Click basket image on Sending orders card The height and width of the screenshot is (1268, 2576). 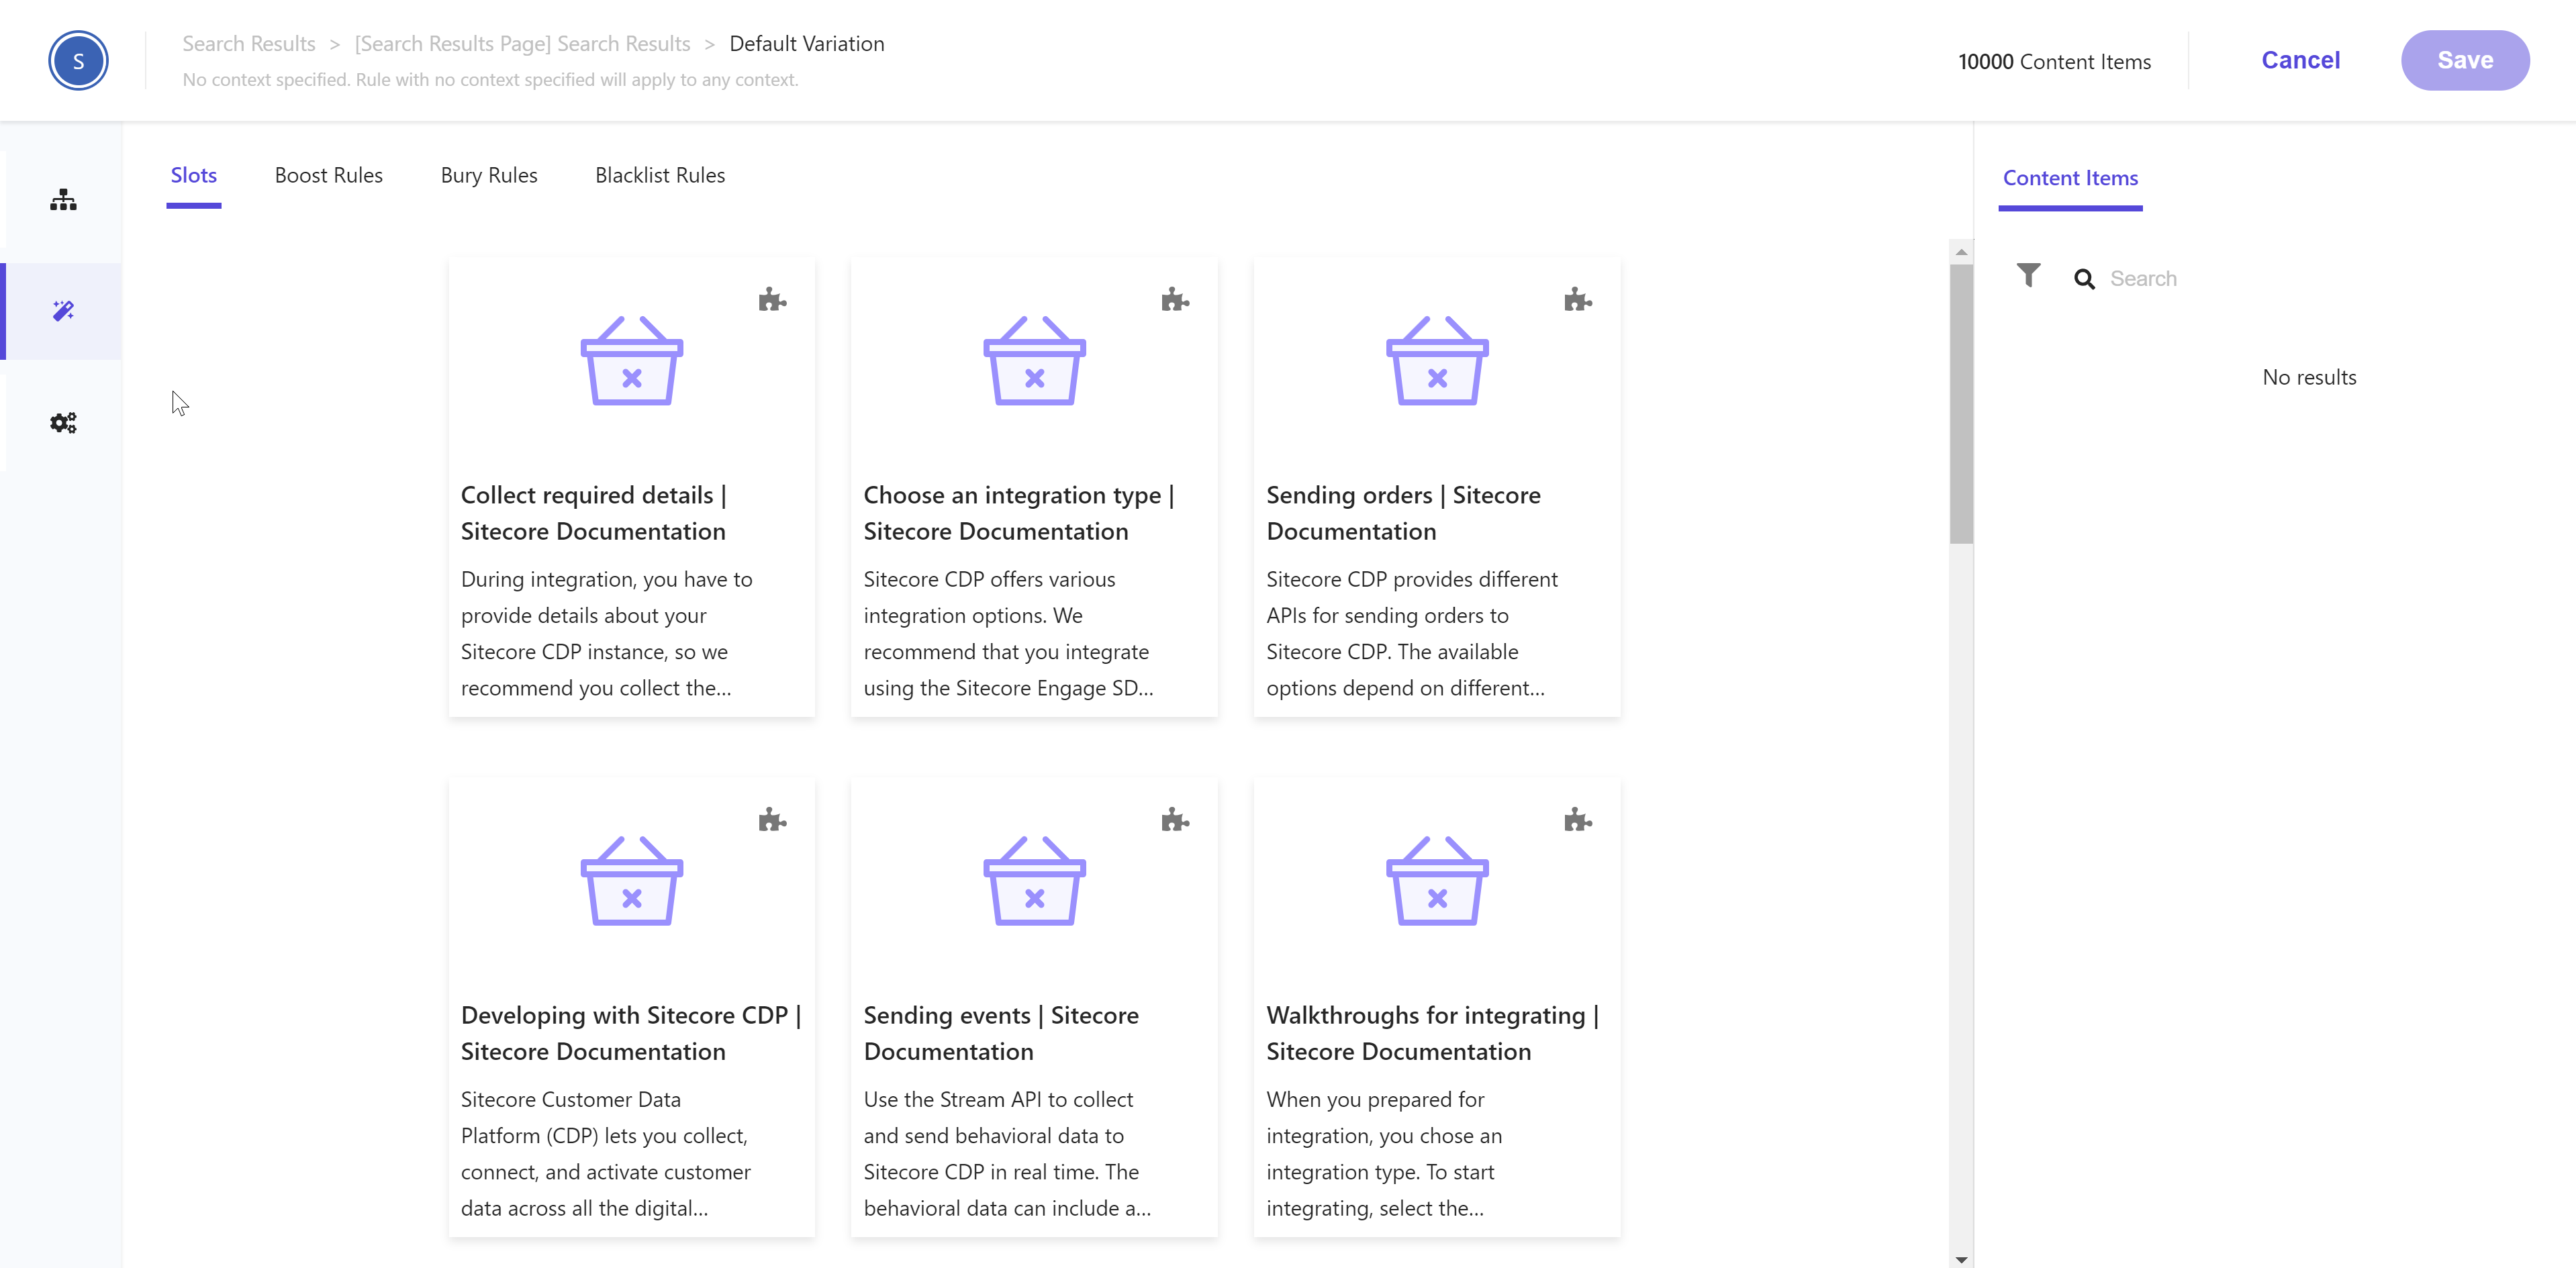[1437, 360]
